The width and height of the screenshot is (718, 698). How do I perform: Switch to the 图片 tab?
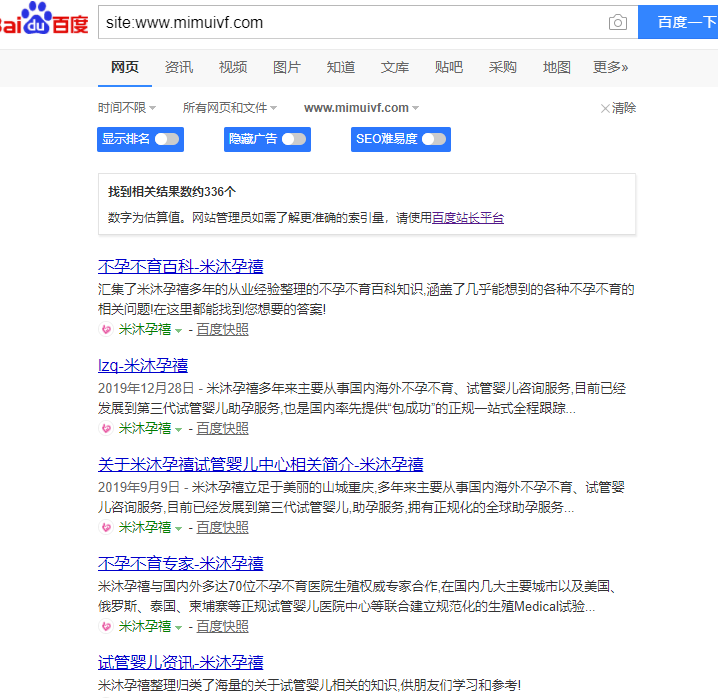click(287, 67)
